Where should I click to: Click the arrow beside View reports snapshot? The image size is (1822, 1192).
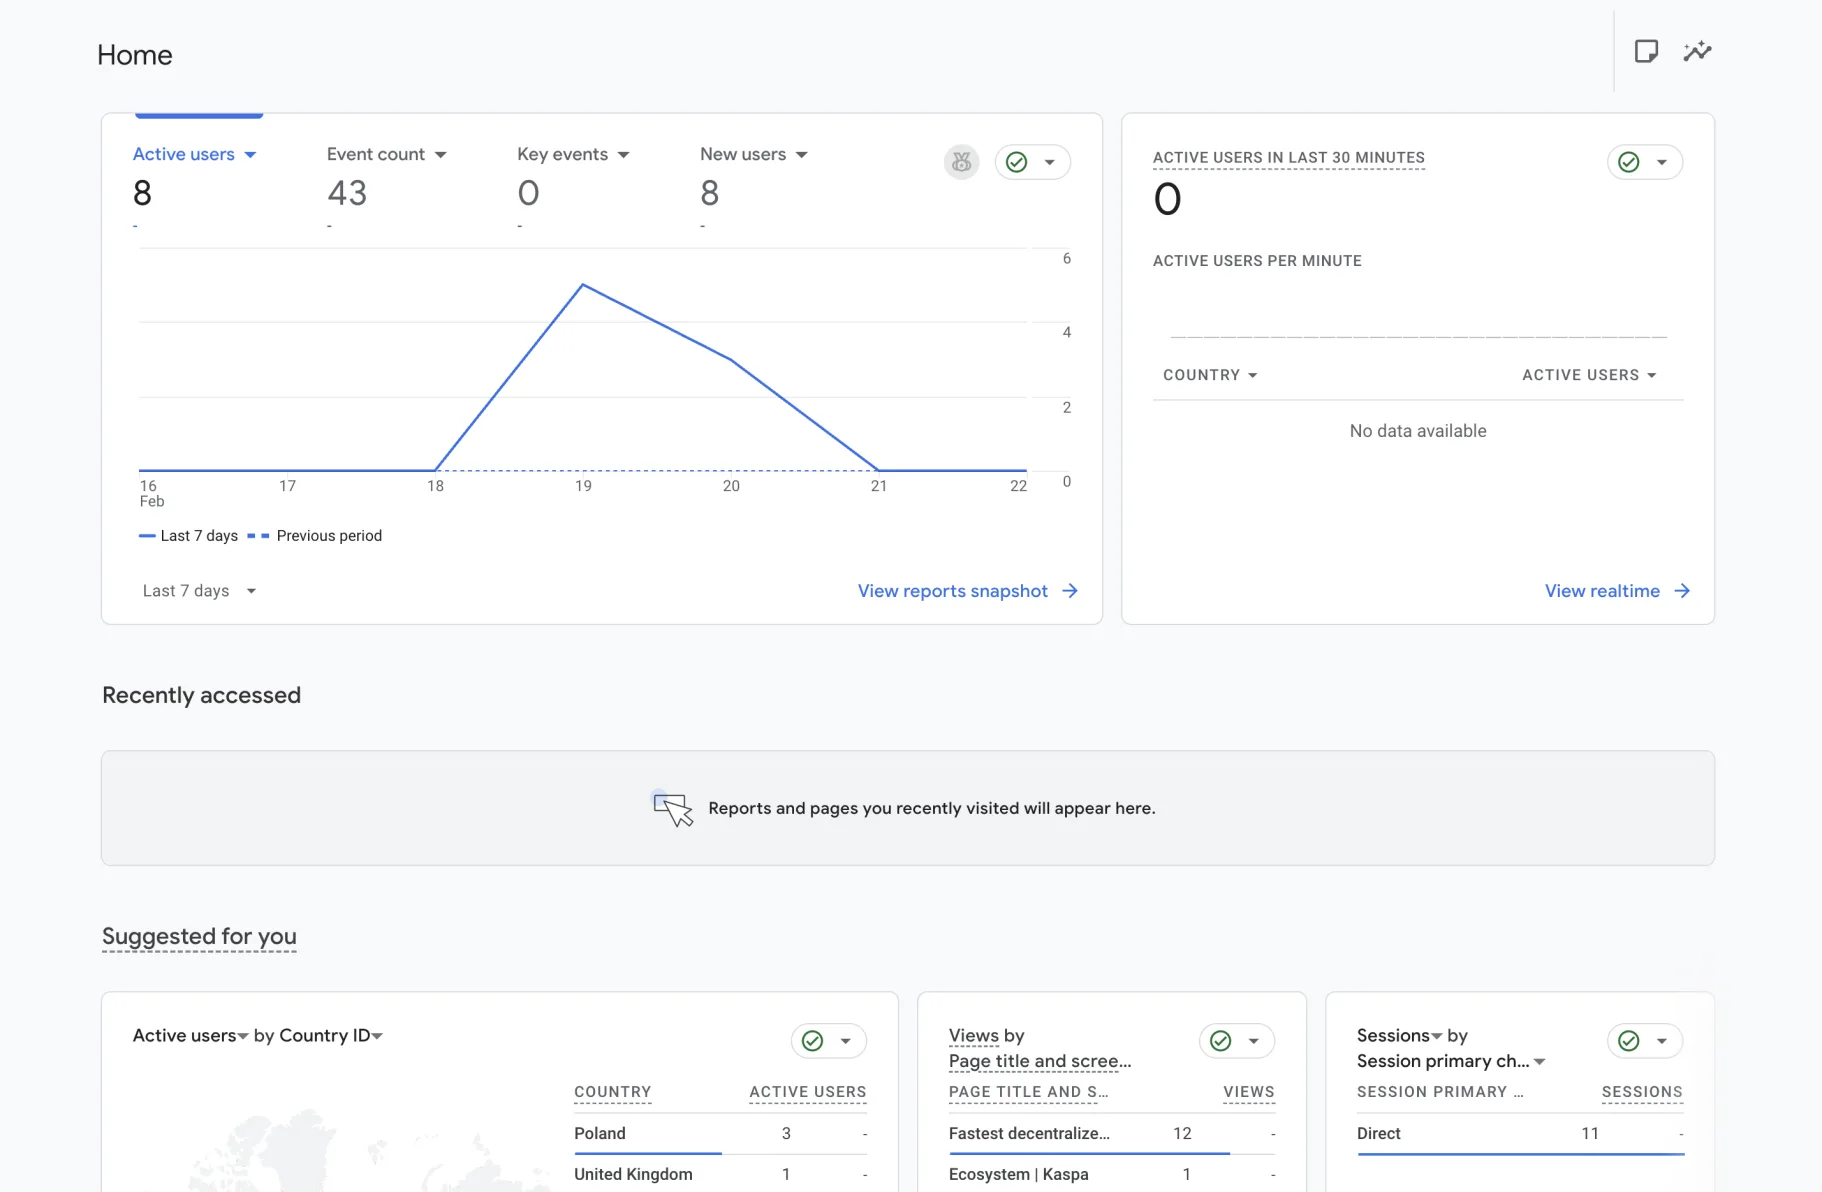click(1070, 591)
